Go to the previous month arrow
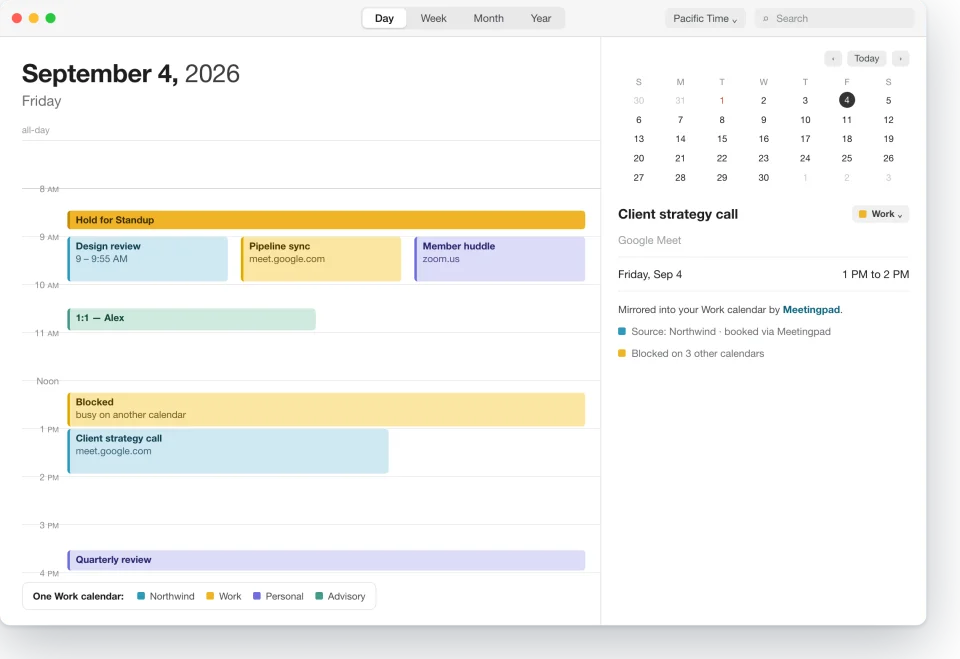 pyautogui.click(x=833, y=59)
